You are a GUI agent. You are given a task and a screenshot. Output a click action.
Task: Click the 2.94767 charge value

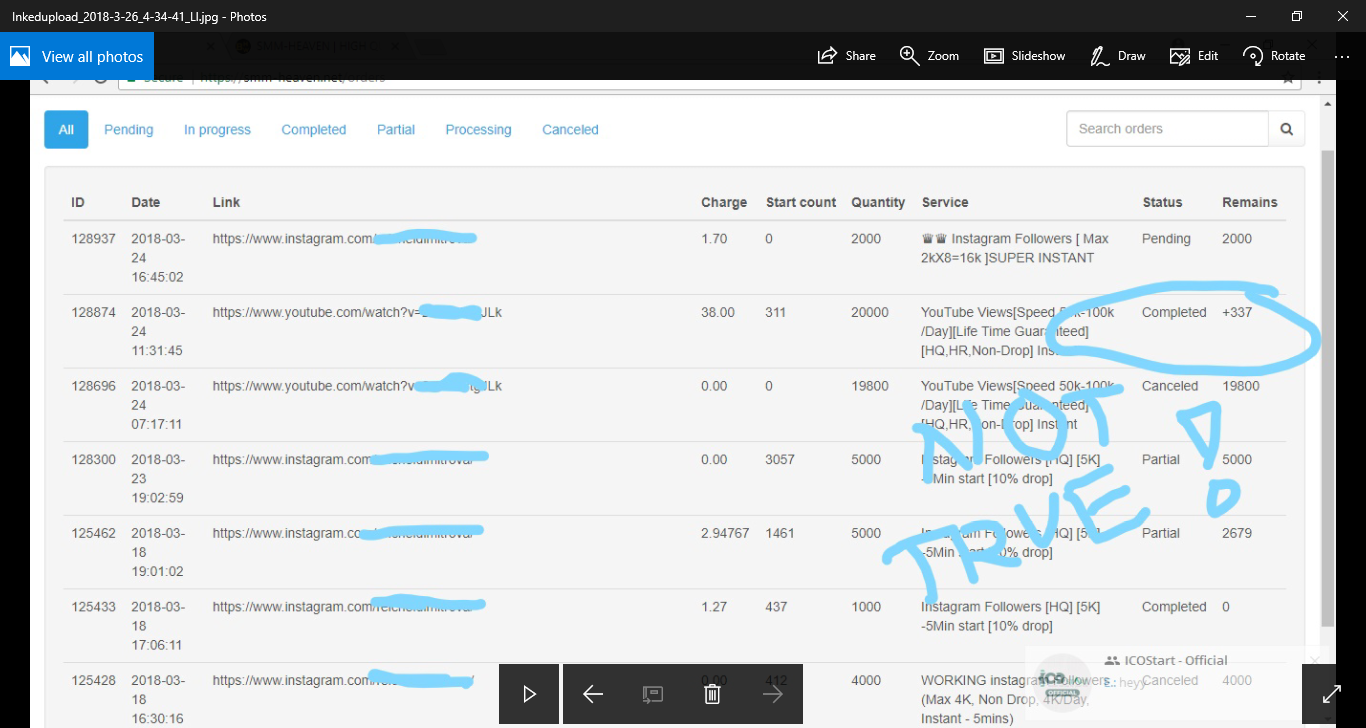click(x=725, y=533)
